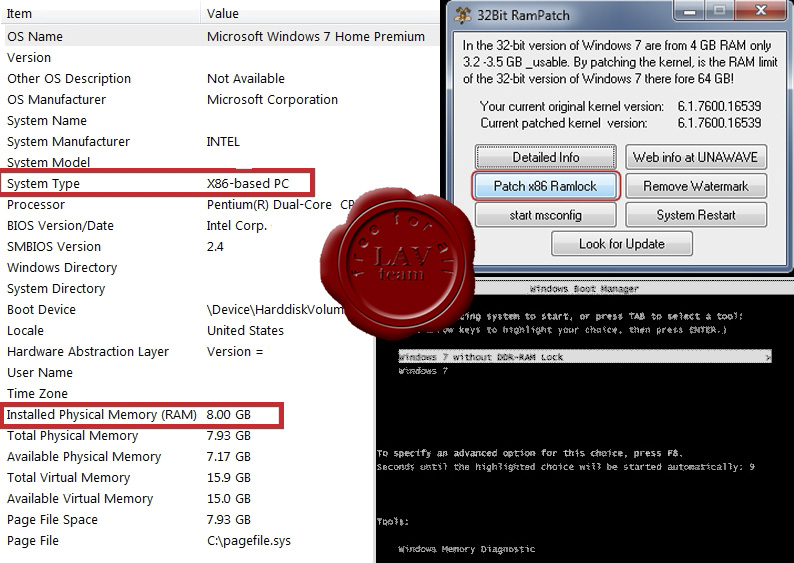
Task: Select the System Manufacturer row
Action: point(220,141)
